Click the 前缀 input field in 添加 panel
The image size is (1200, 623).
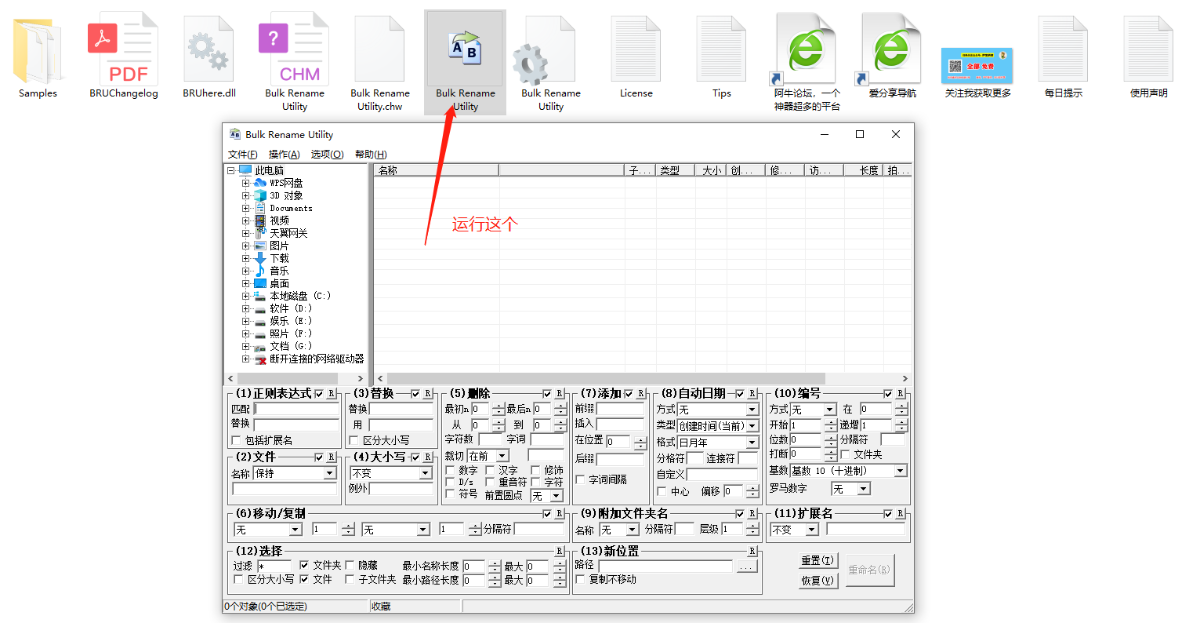click(x=620, y=409)
